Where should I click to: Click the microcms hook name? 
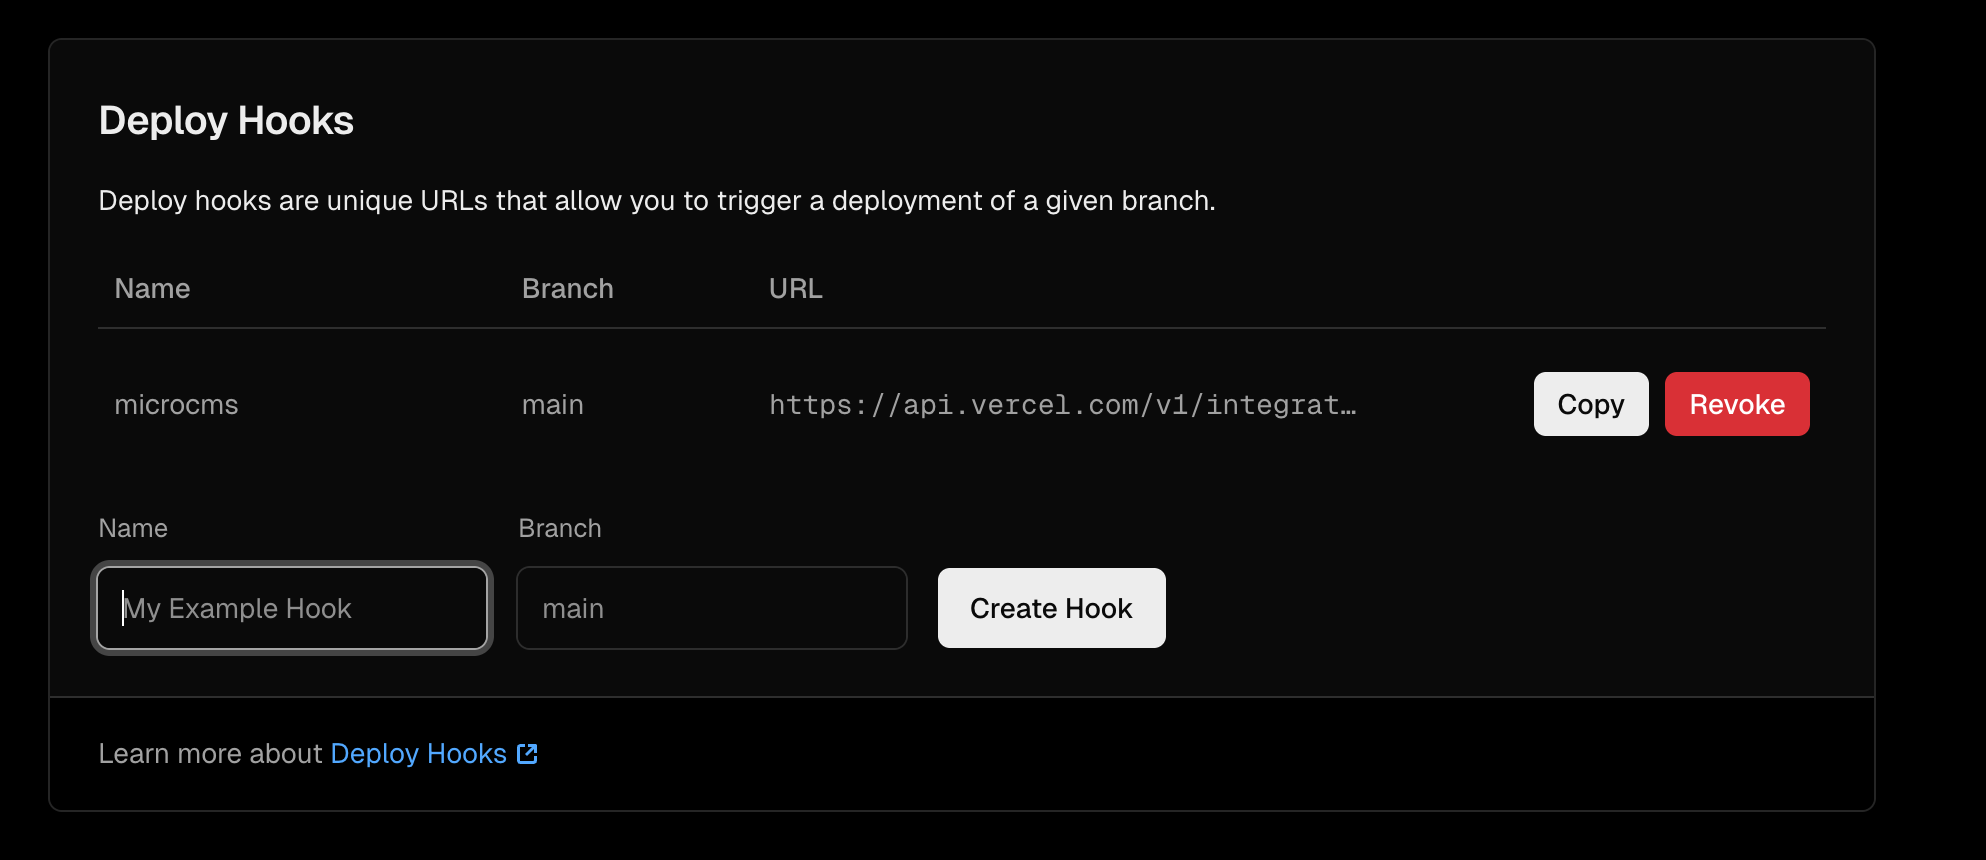click(176, 405)
